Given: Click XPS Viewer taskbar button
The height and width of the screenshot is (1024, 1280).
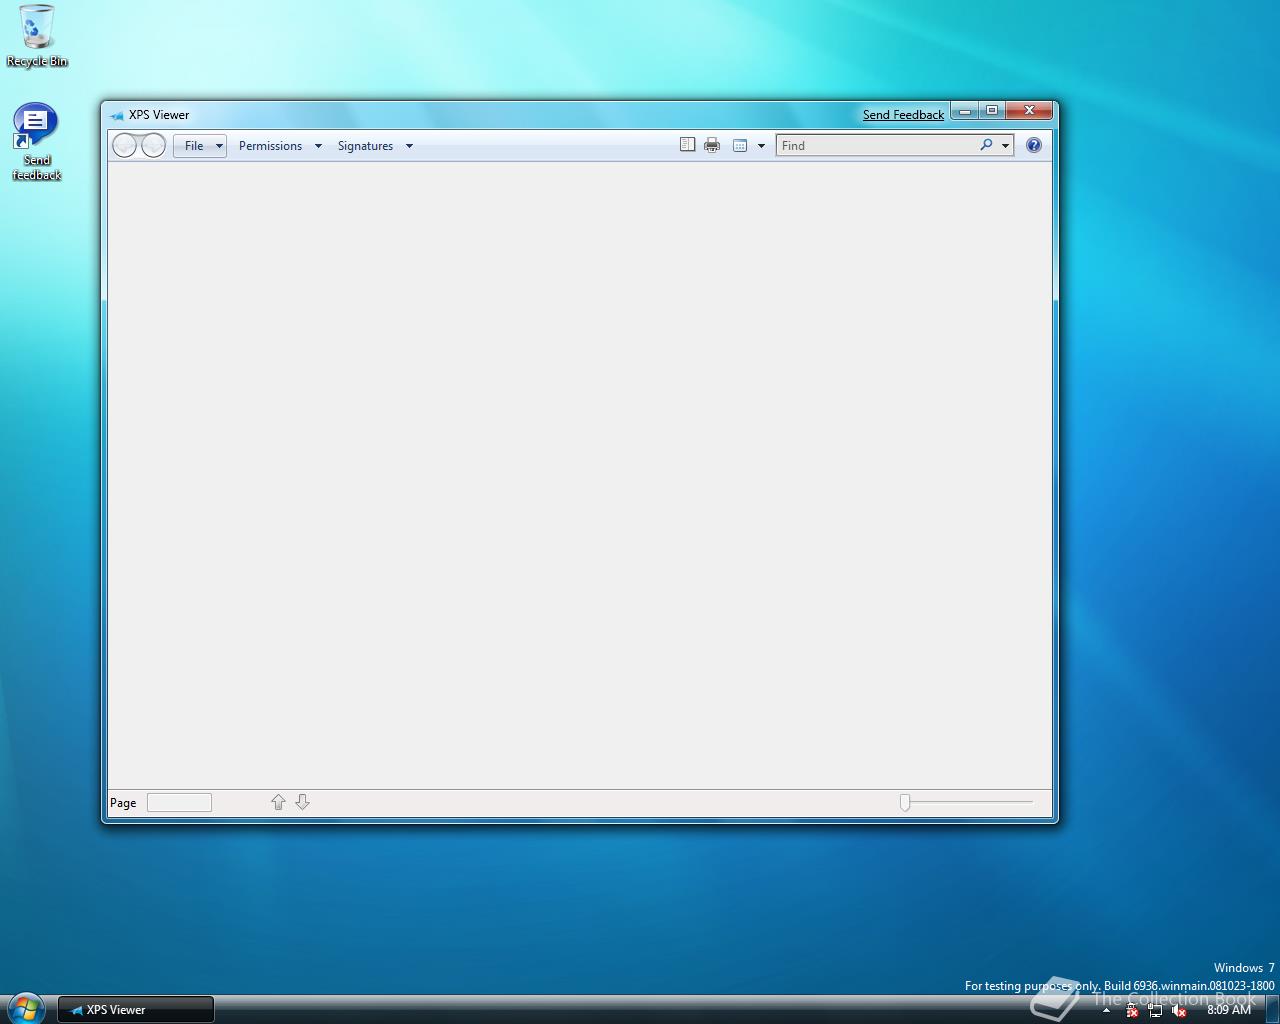Looking at the screenshot, I should click(136, 1010).
